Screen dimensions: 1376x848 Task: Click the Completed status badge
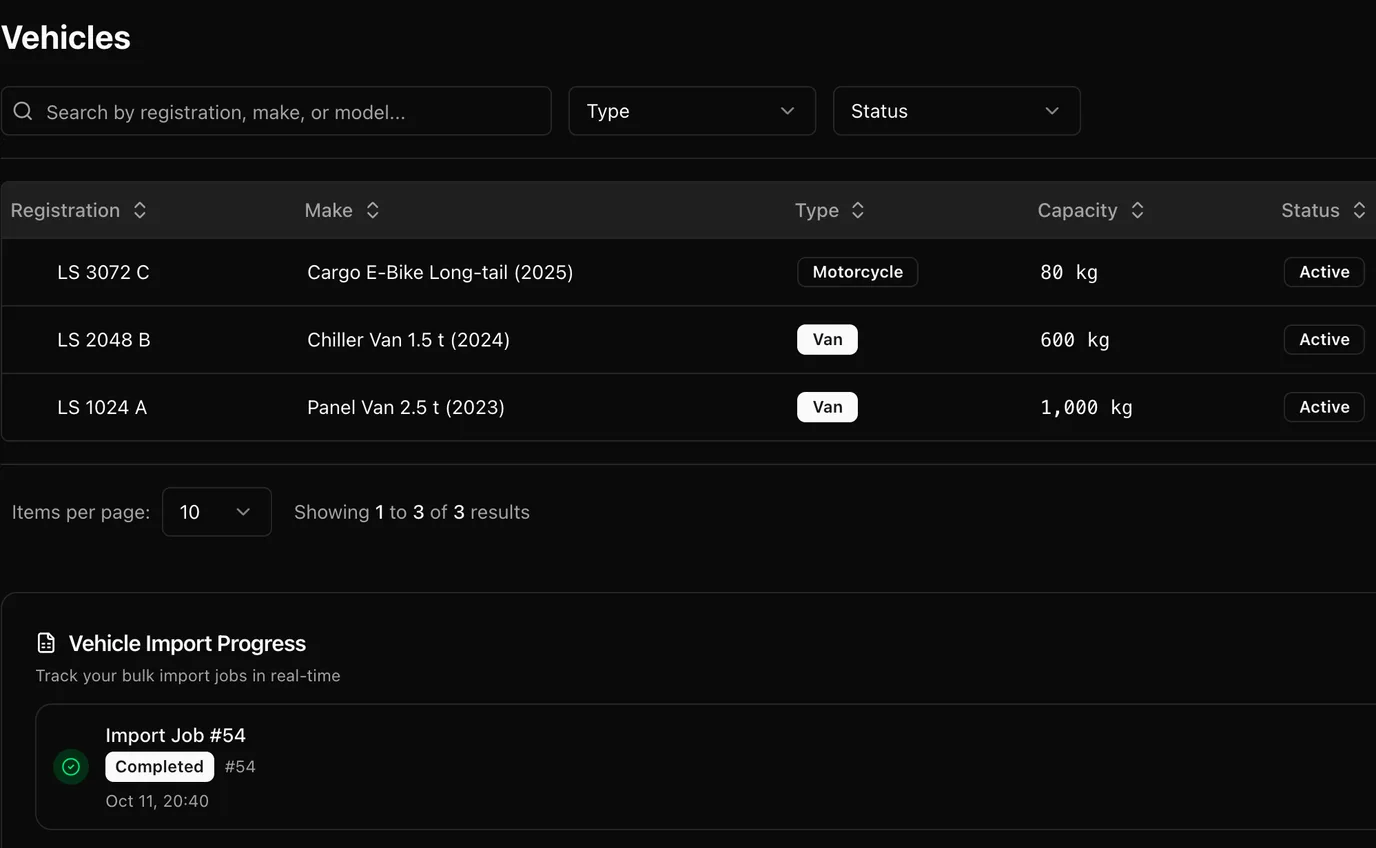coord(160,767)
